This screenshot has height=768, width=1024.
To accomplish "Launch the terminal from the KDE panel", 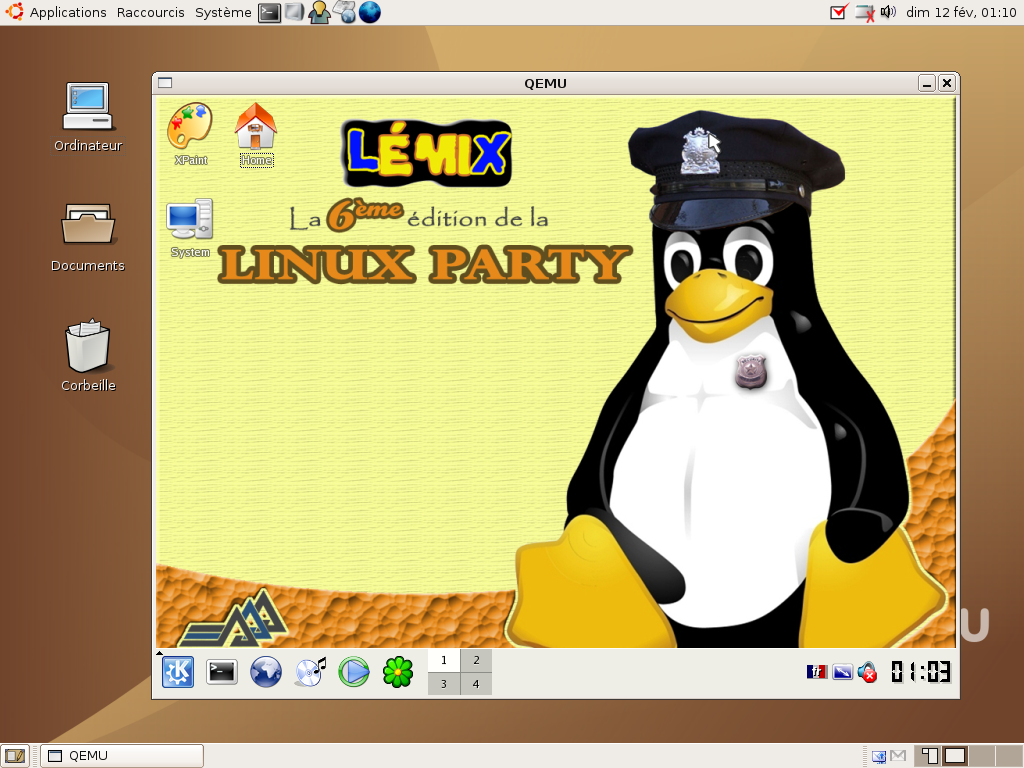I will point(221,672).
